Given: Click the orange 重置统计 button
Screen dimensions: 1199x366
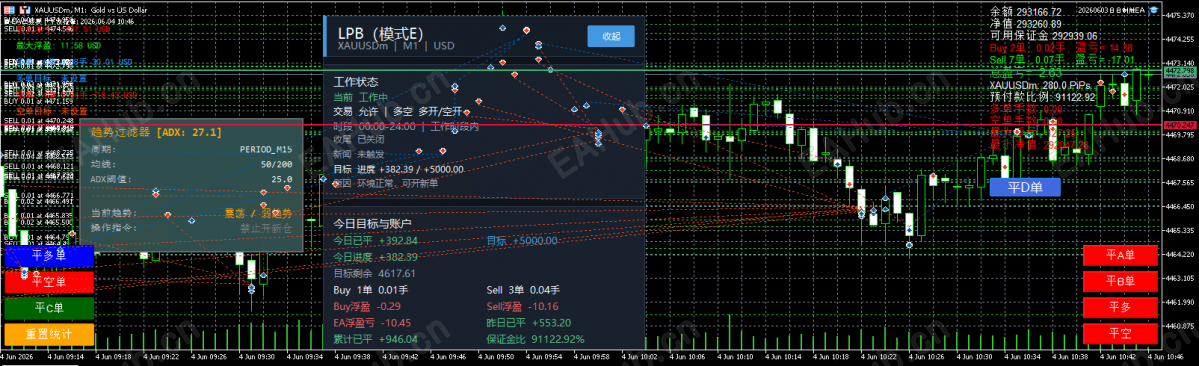Looking at the screenshot, I should [x=49, y=334].
